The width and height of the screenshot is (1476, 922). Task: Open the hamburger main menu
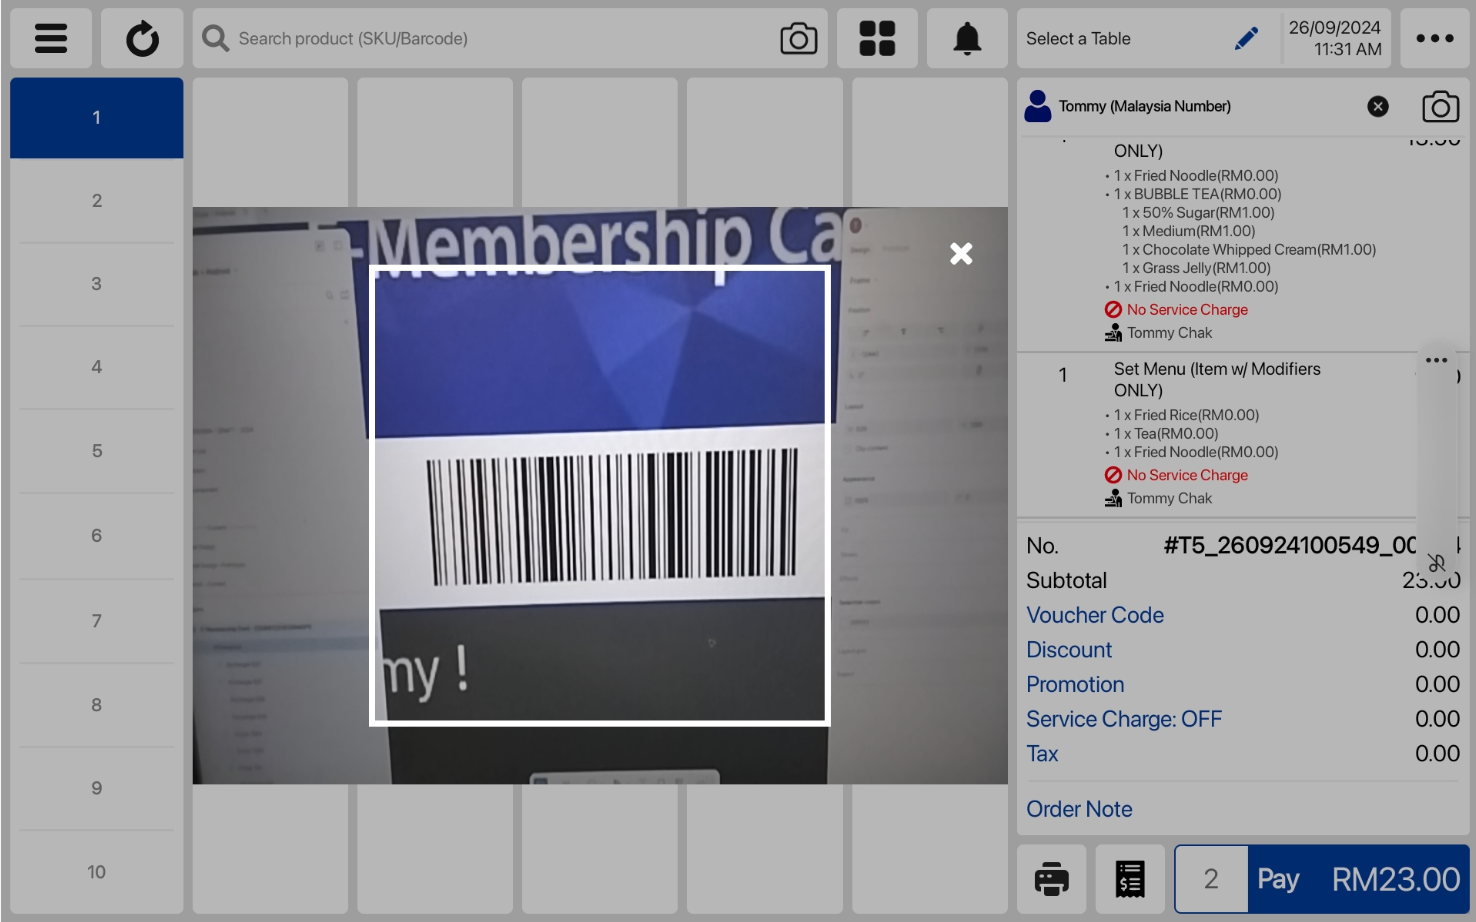(51, 39)
